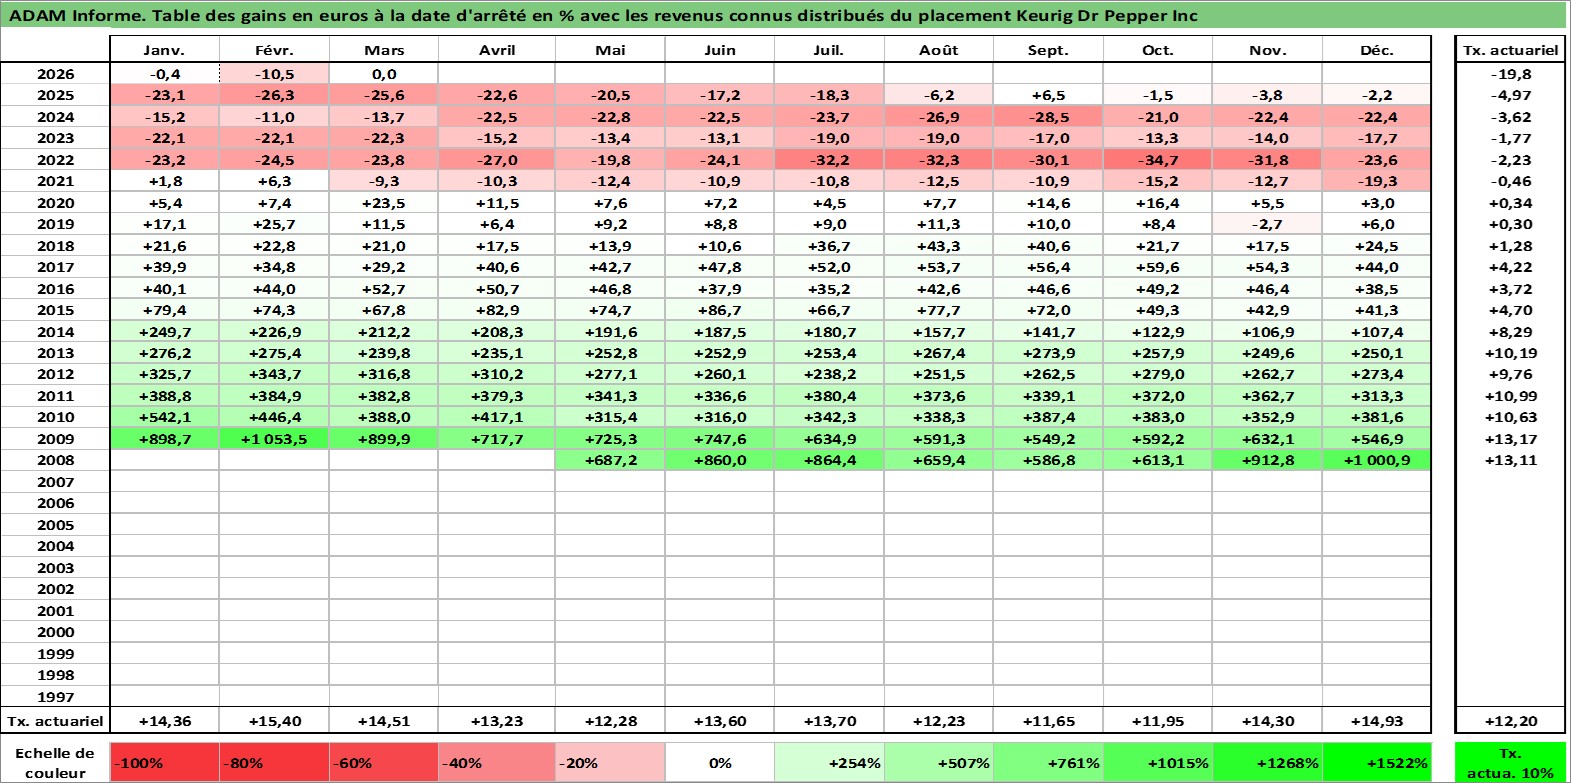Select the +507% green scale swatch
The width and height of the screenshot is (1571, 783).
(x=939, y=762)
